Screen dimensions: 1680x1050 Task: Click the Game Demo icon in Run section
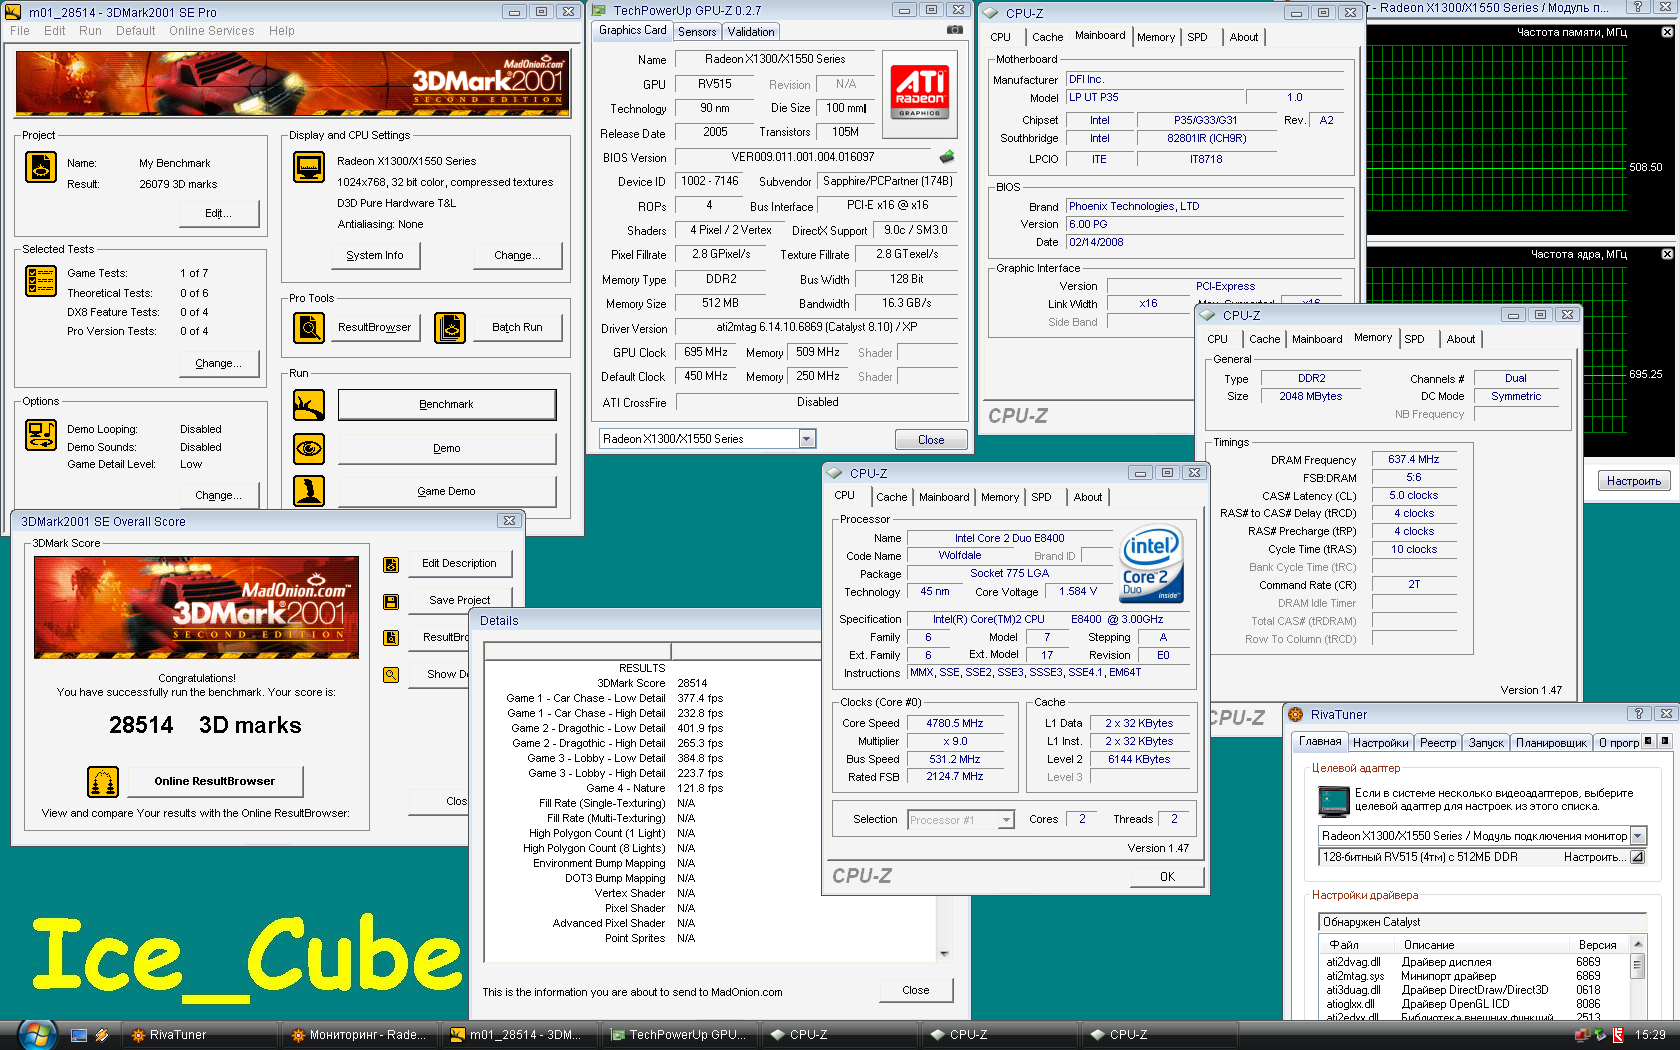pos(309,491)
